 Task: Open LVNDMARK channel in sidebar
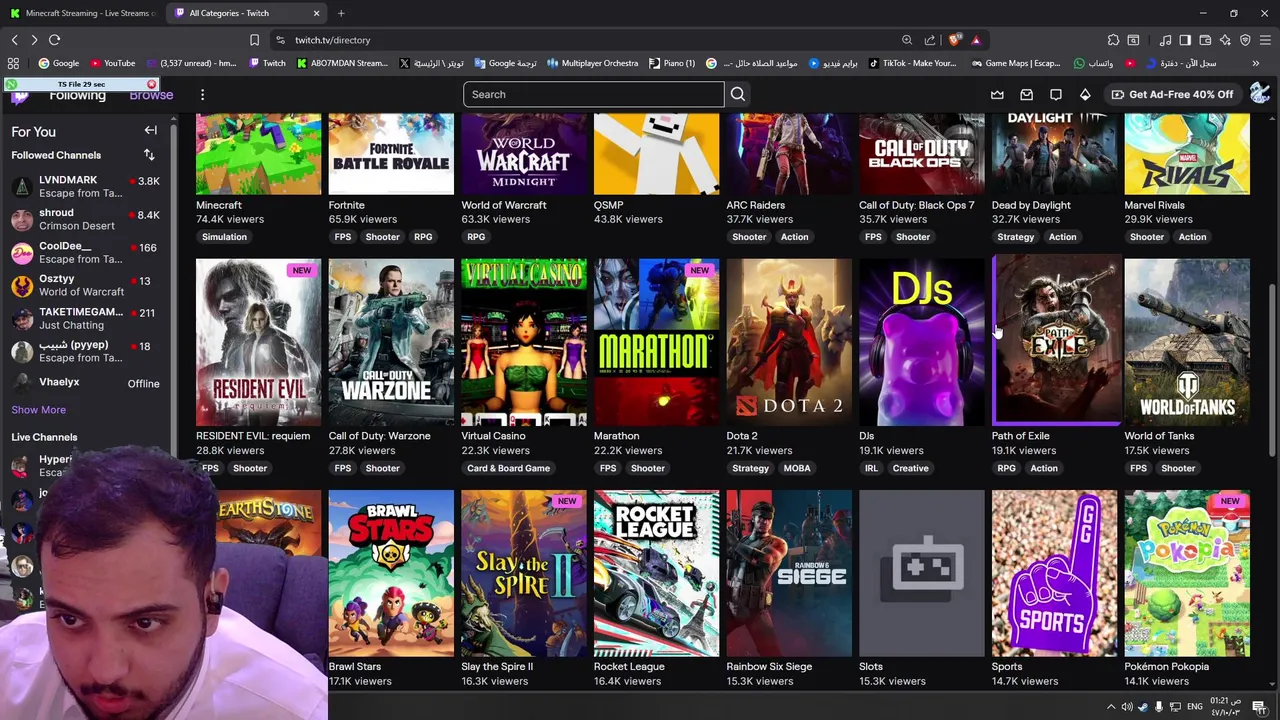tap(86, 186)
